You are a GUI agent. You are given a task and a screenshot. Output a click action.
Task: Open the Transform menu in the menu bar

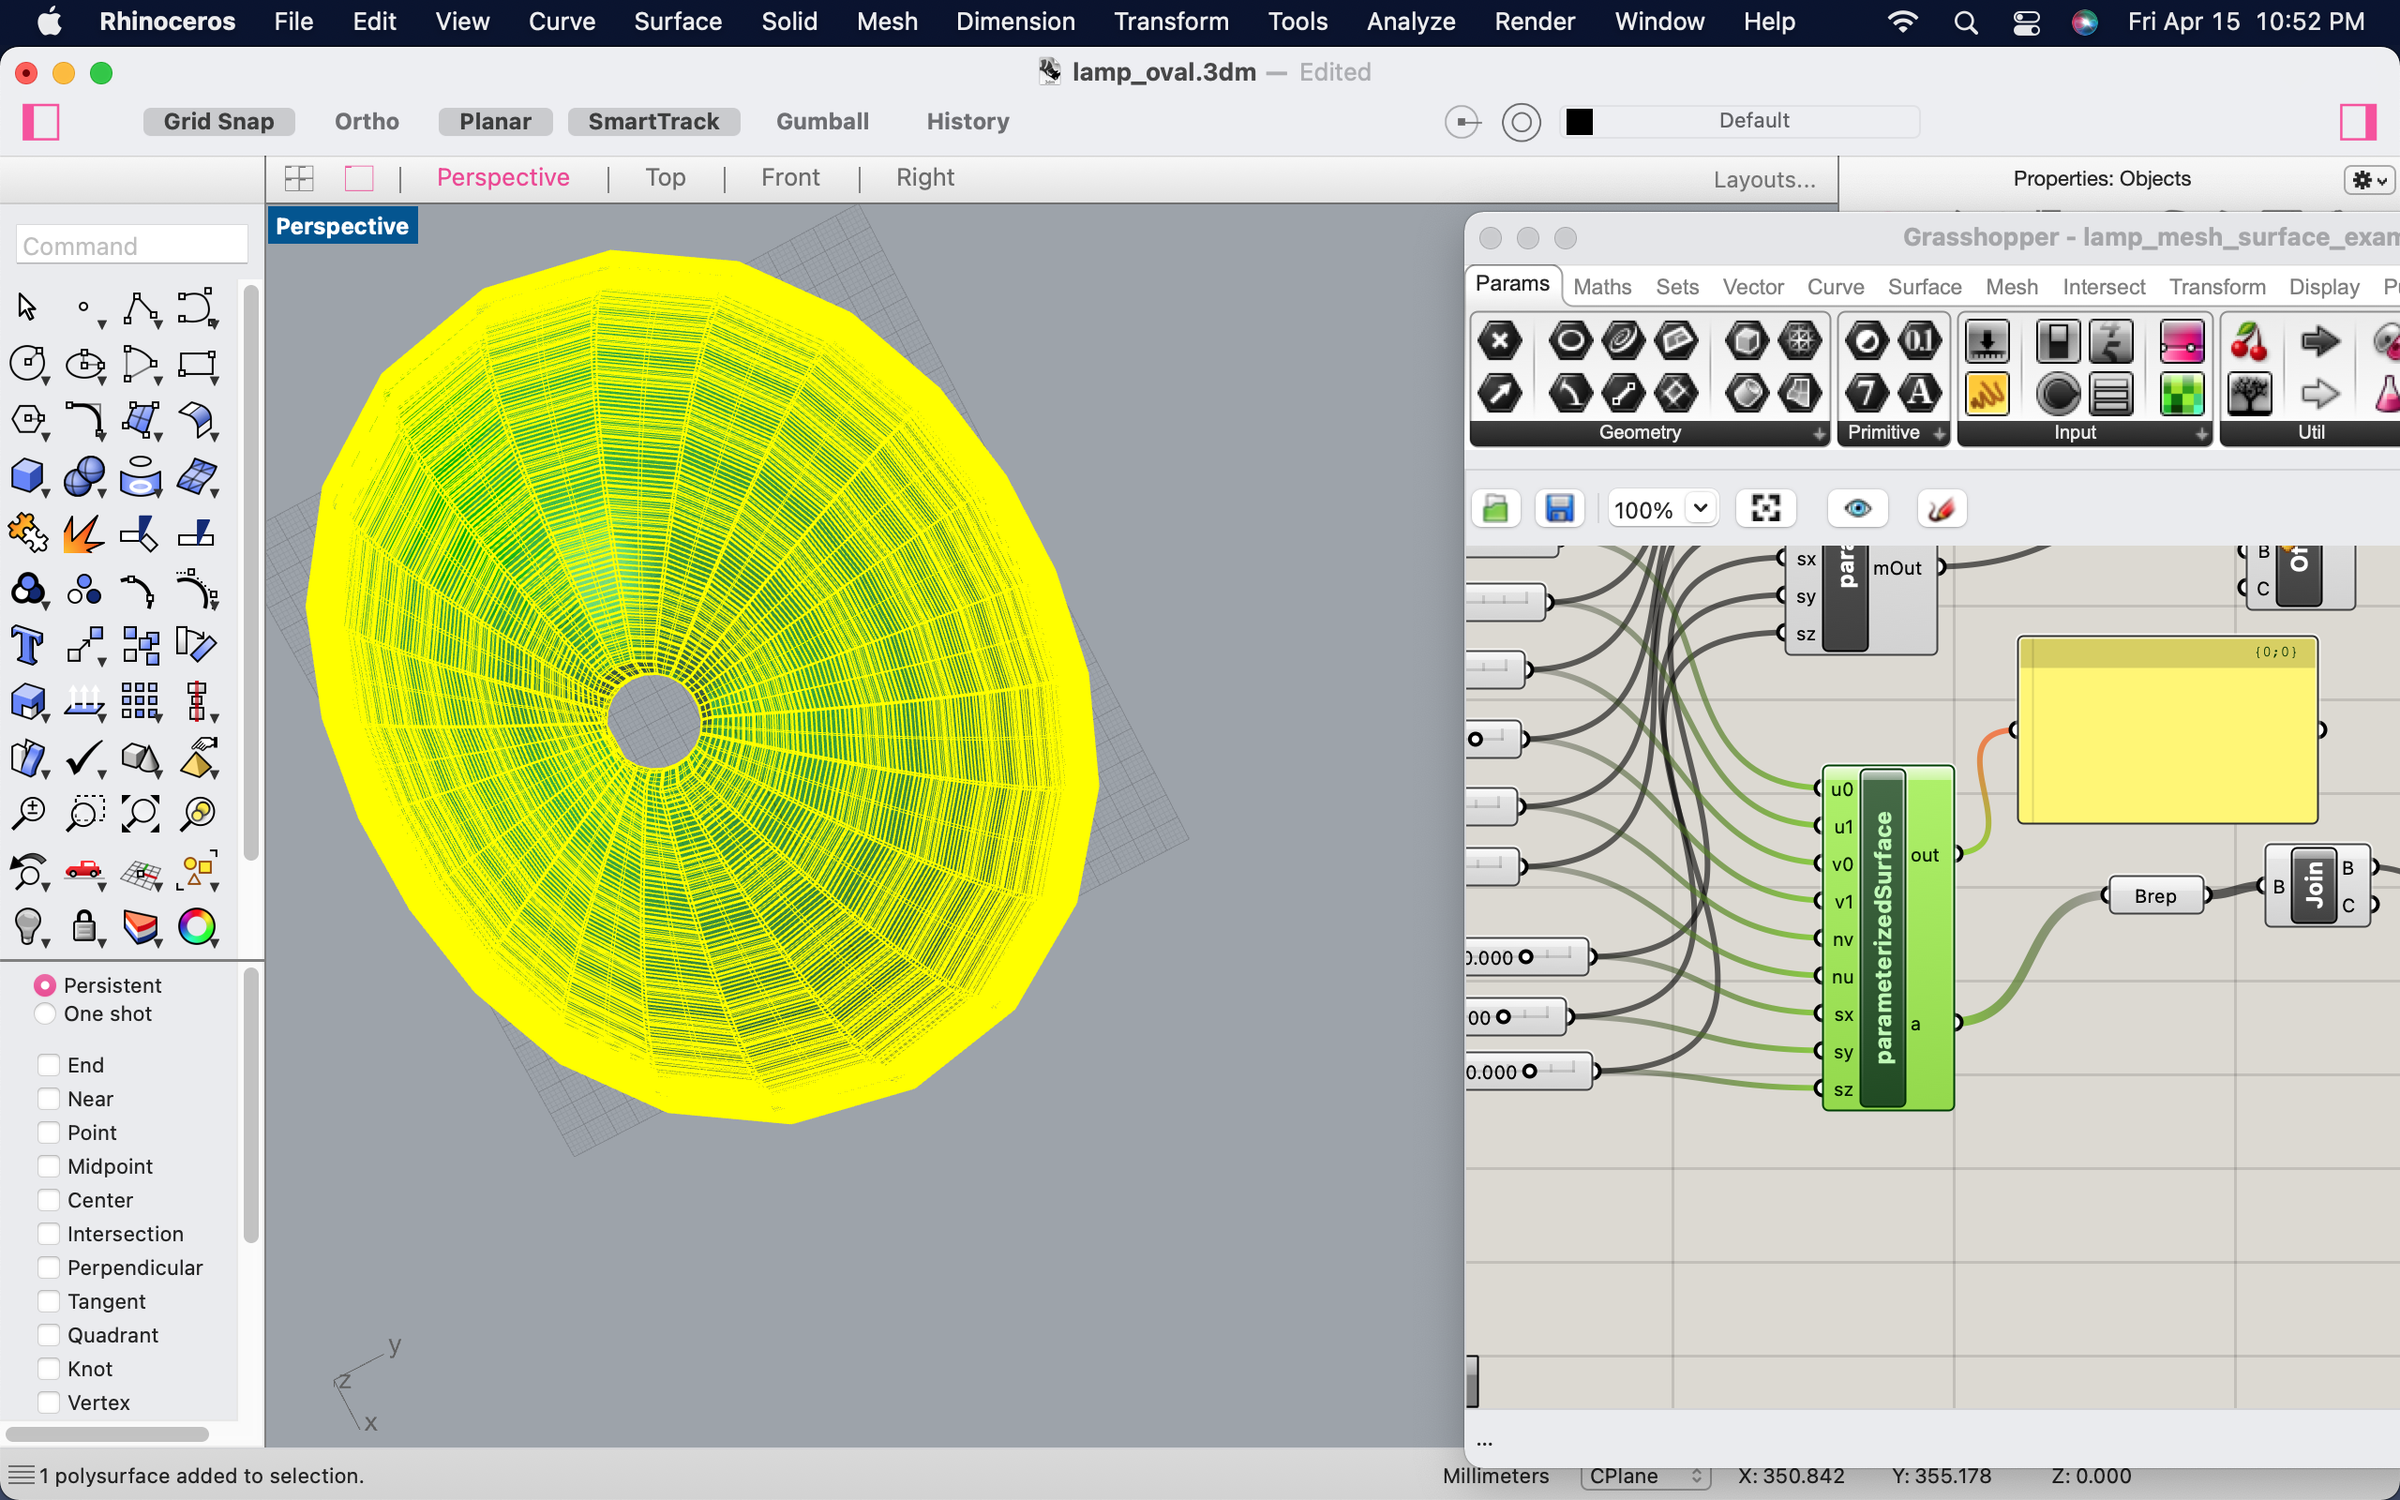(1171, 21)
